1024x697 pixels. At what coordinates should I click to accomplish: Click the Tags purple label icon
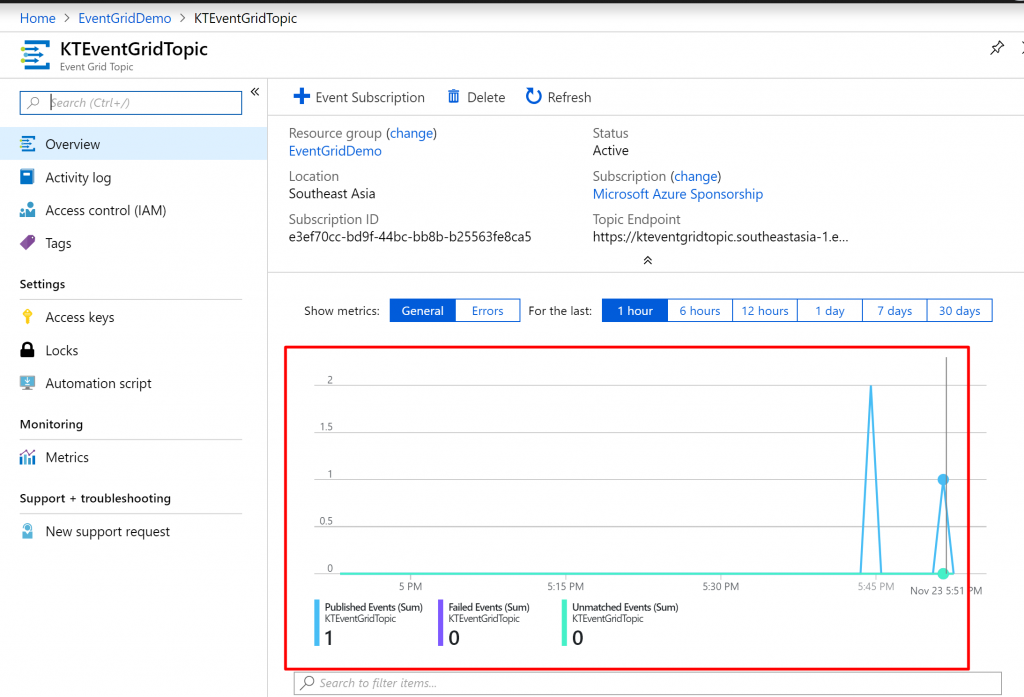(27, 243)
